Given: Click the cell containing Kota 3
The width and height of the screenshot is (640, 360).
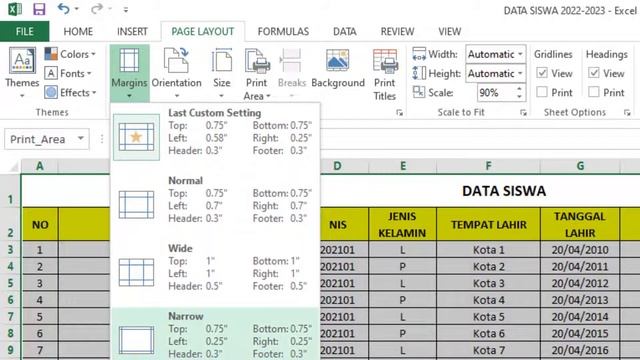Looking at the screenshot, I should coord(488,283).
